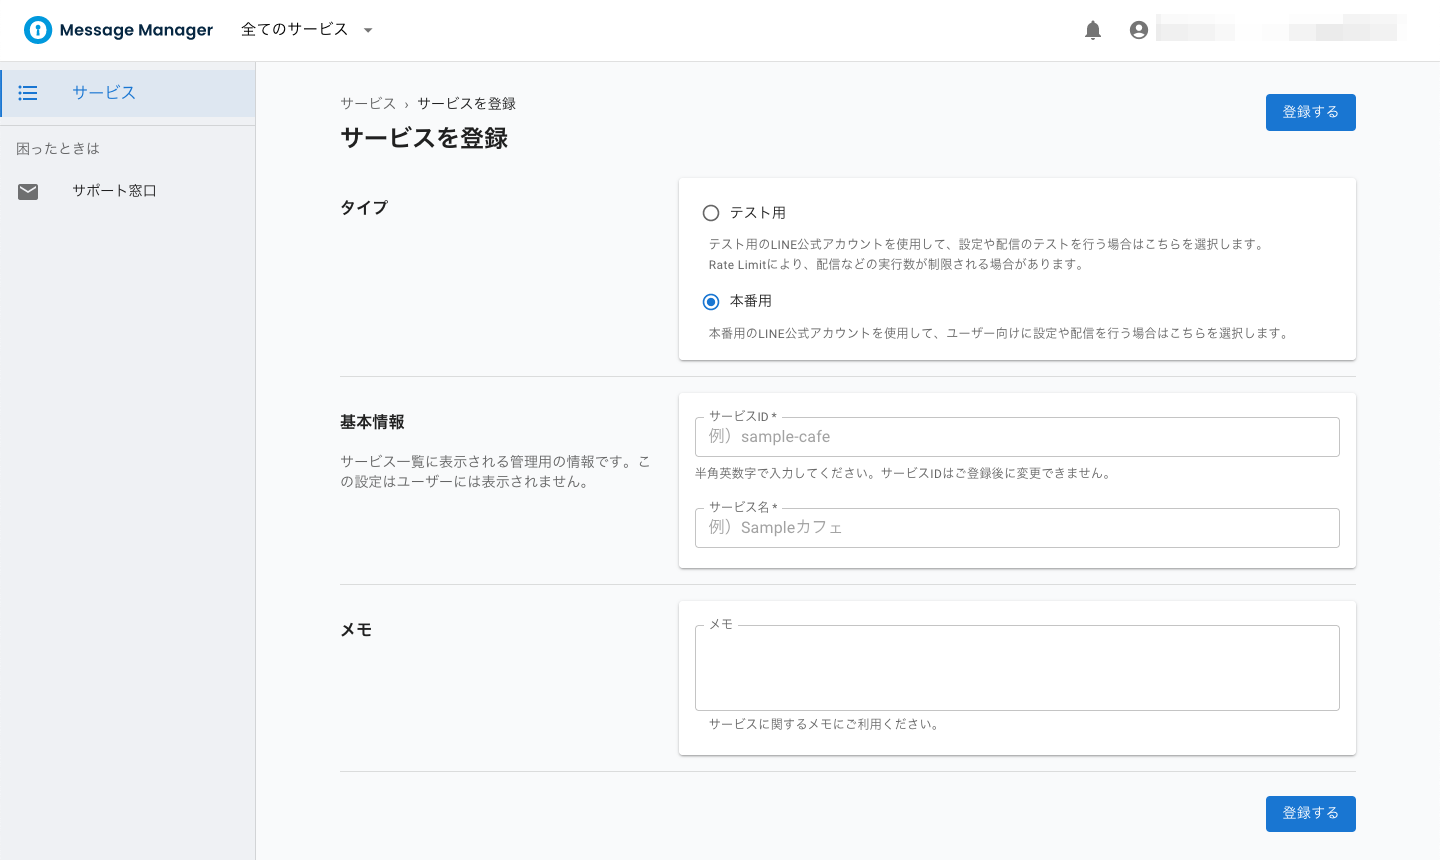1440x860 pixels.
Task: Click the Rate Limit note under テスト用
Action: [897, 265]
